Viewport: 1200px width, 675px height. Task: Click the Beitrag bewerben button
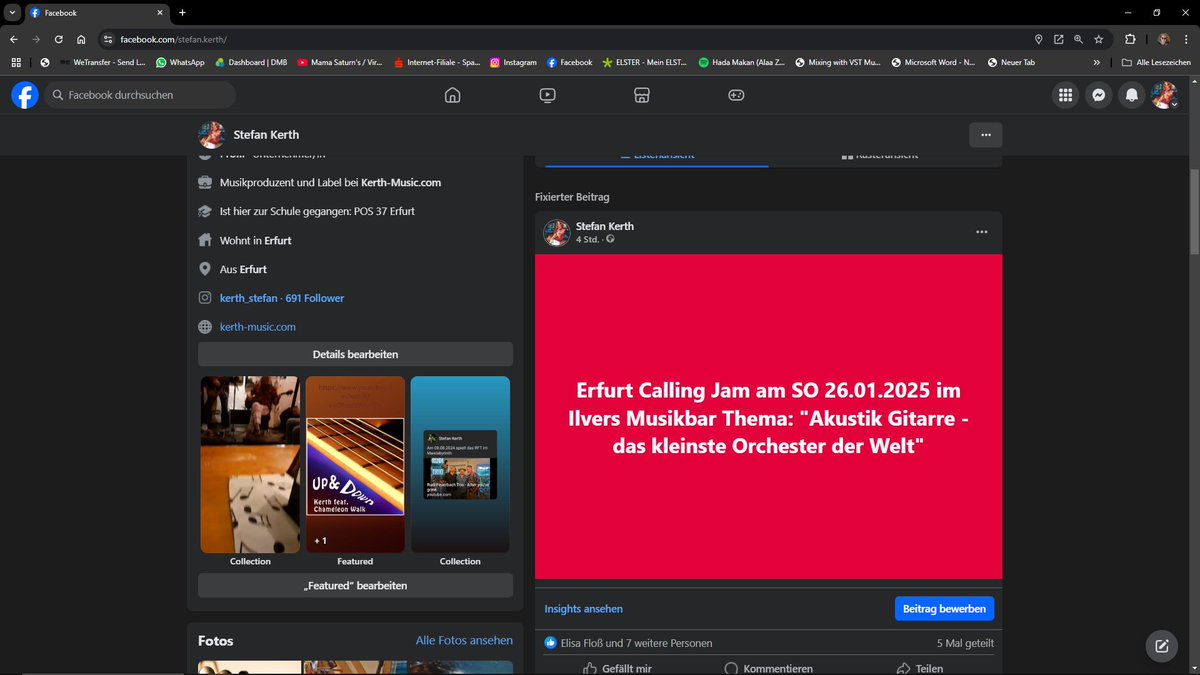[x=944, y=608]
